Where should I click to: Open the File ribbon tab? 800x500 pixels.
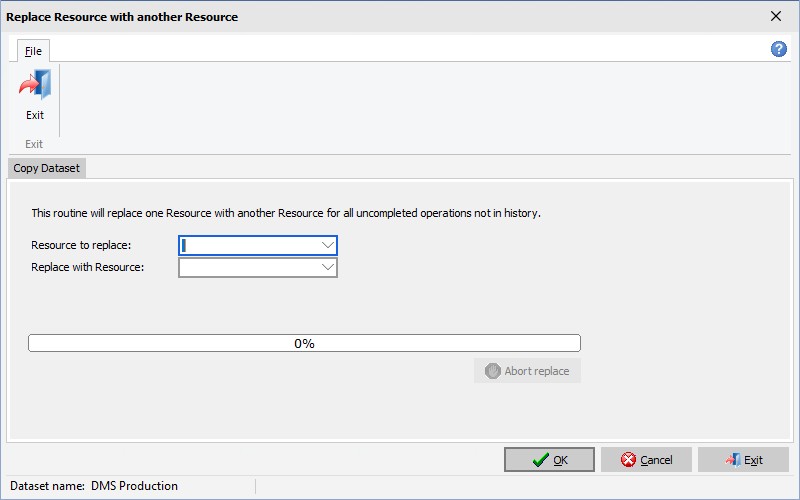point(33,51)
